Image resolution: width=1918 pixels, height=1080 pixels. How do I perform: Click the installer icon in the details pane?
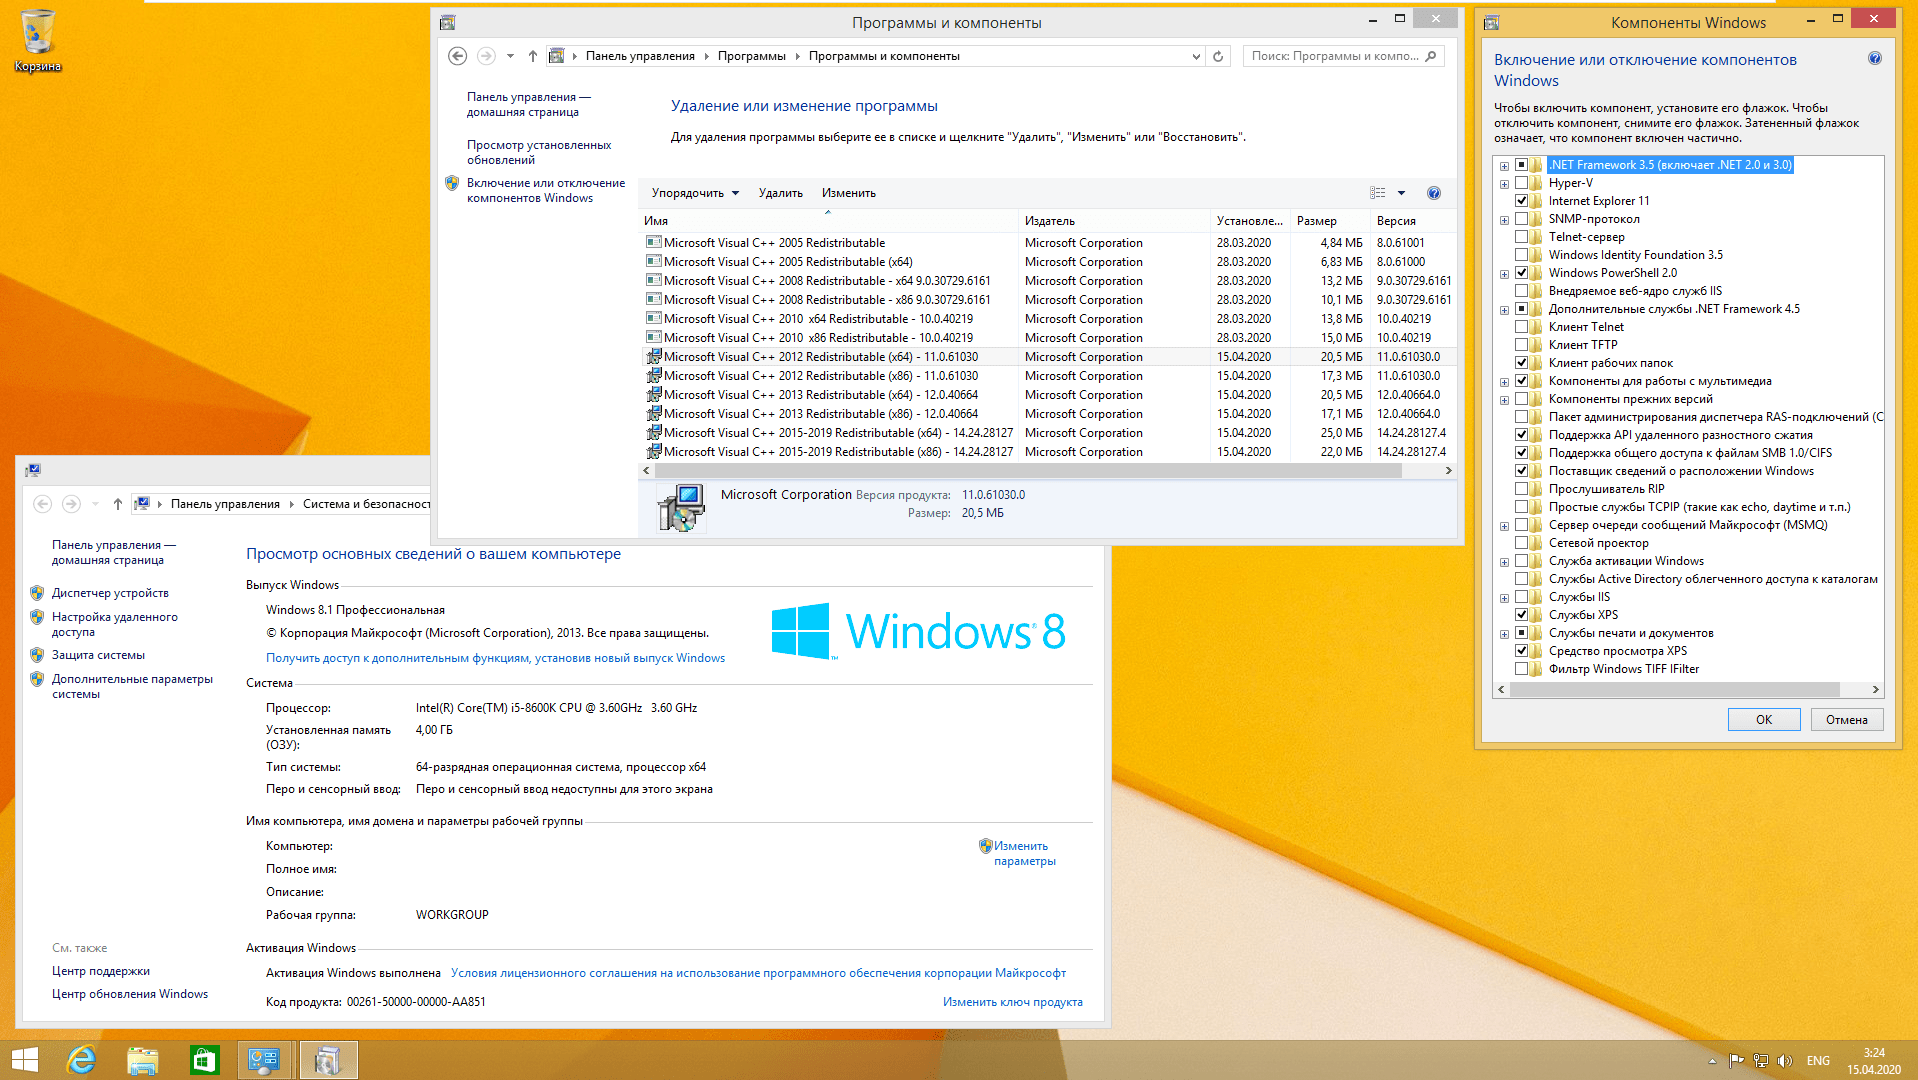(681, 507)
